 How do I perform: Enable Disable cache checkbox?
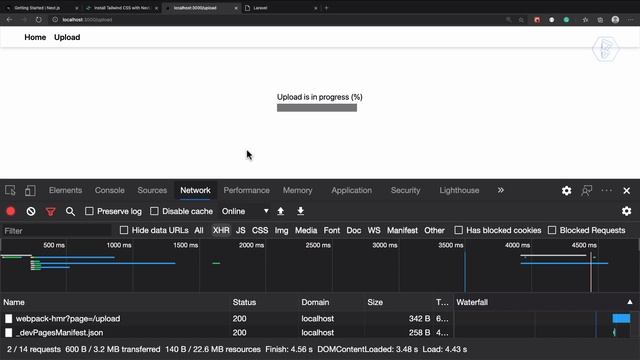154,211
